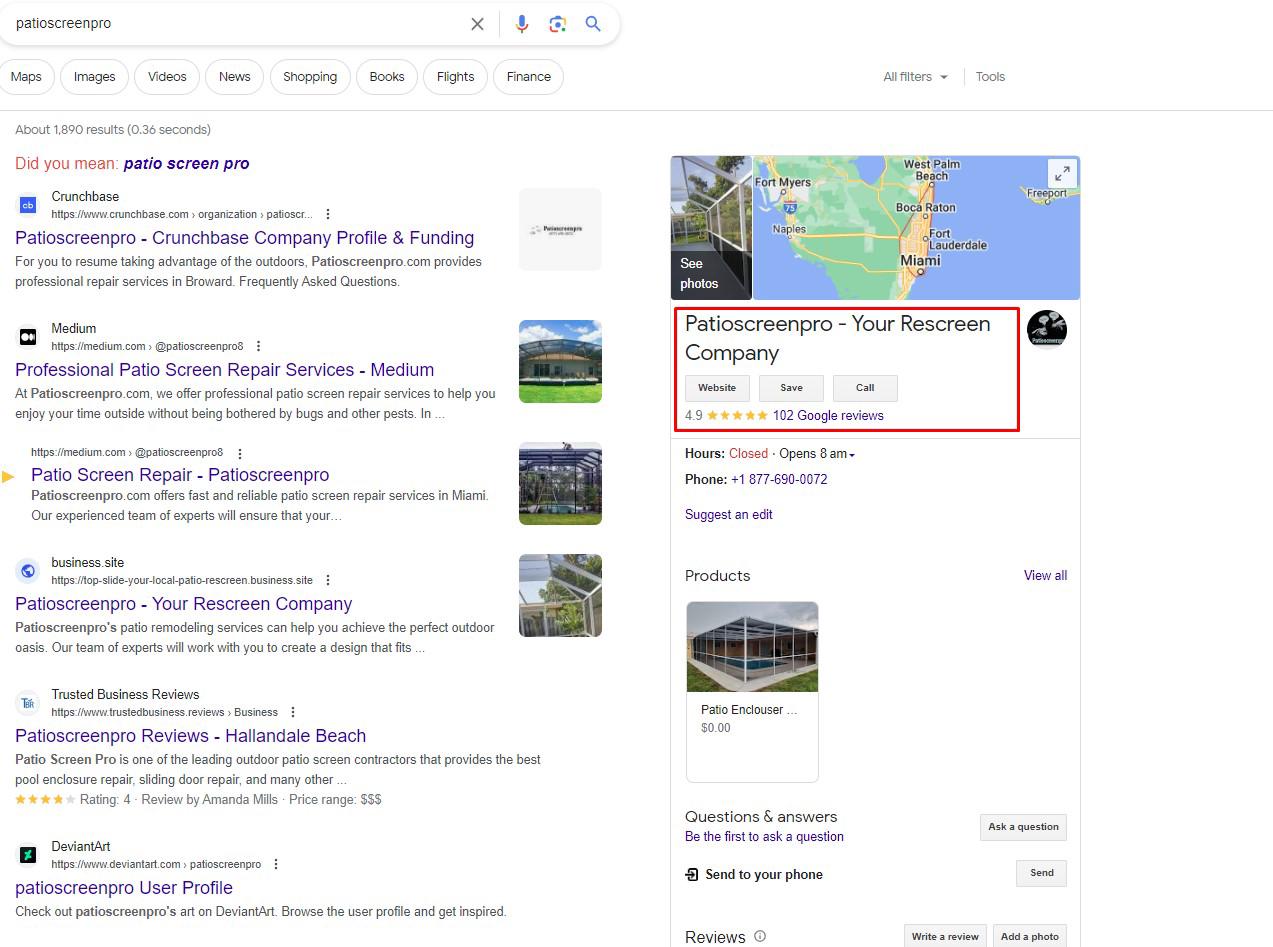Open three-dot menu beside Crunchbase result
Screen dimensions: 1273x947
pyautogui.click(x=328, y=214)
